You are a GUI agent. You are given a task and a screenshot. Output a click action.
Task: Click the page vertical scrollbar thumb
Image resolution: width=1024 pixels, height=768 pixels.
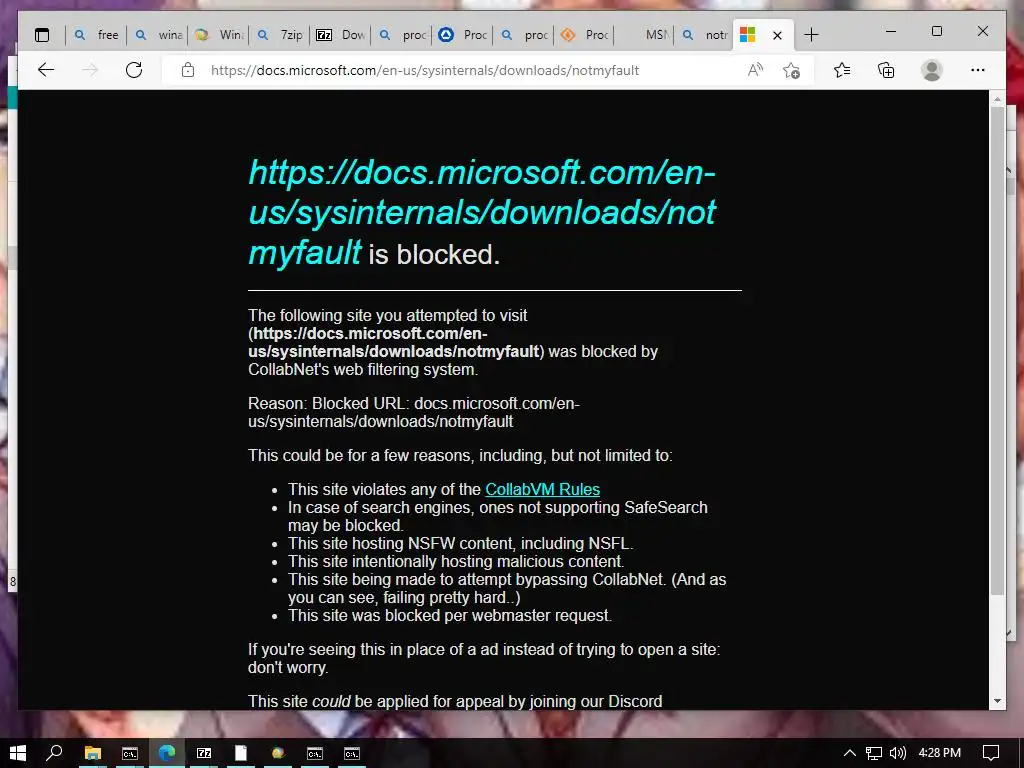(x=997, y=349)
